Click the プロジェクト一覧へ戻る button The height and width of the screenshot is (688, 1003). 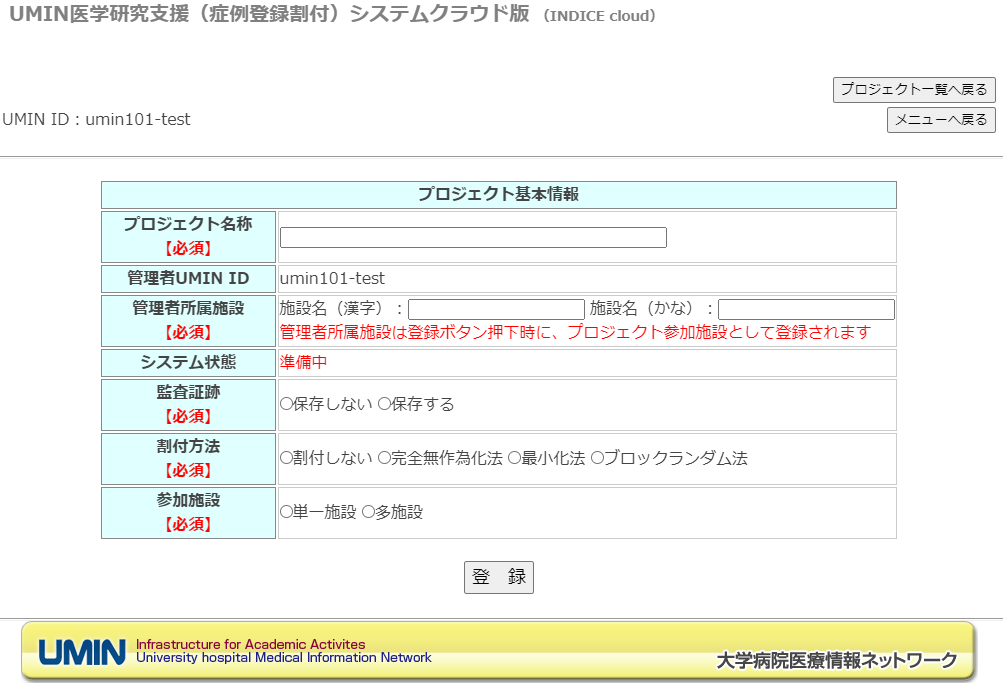point(914,90)
